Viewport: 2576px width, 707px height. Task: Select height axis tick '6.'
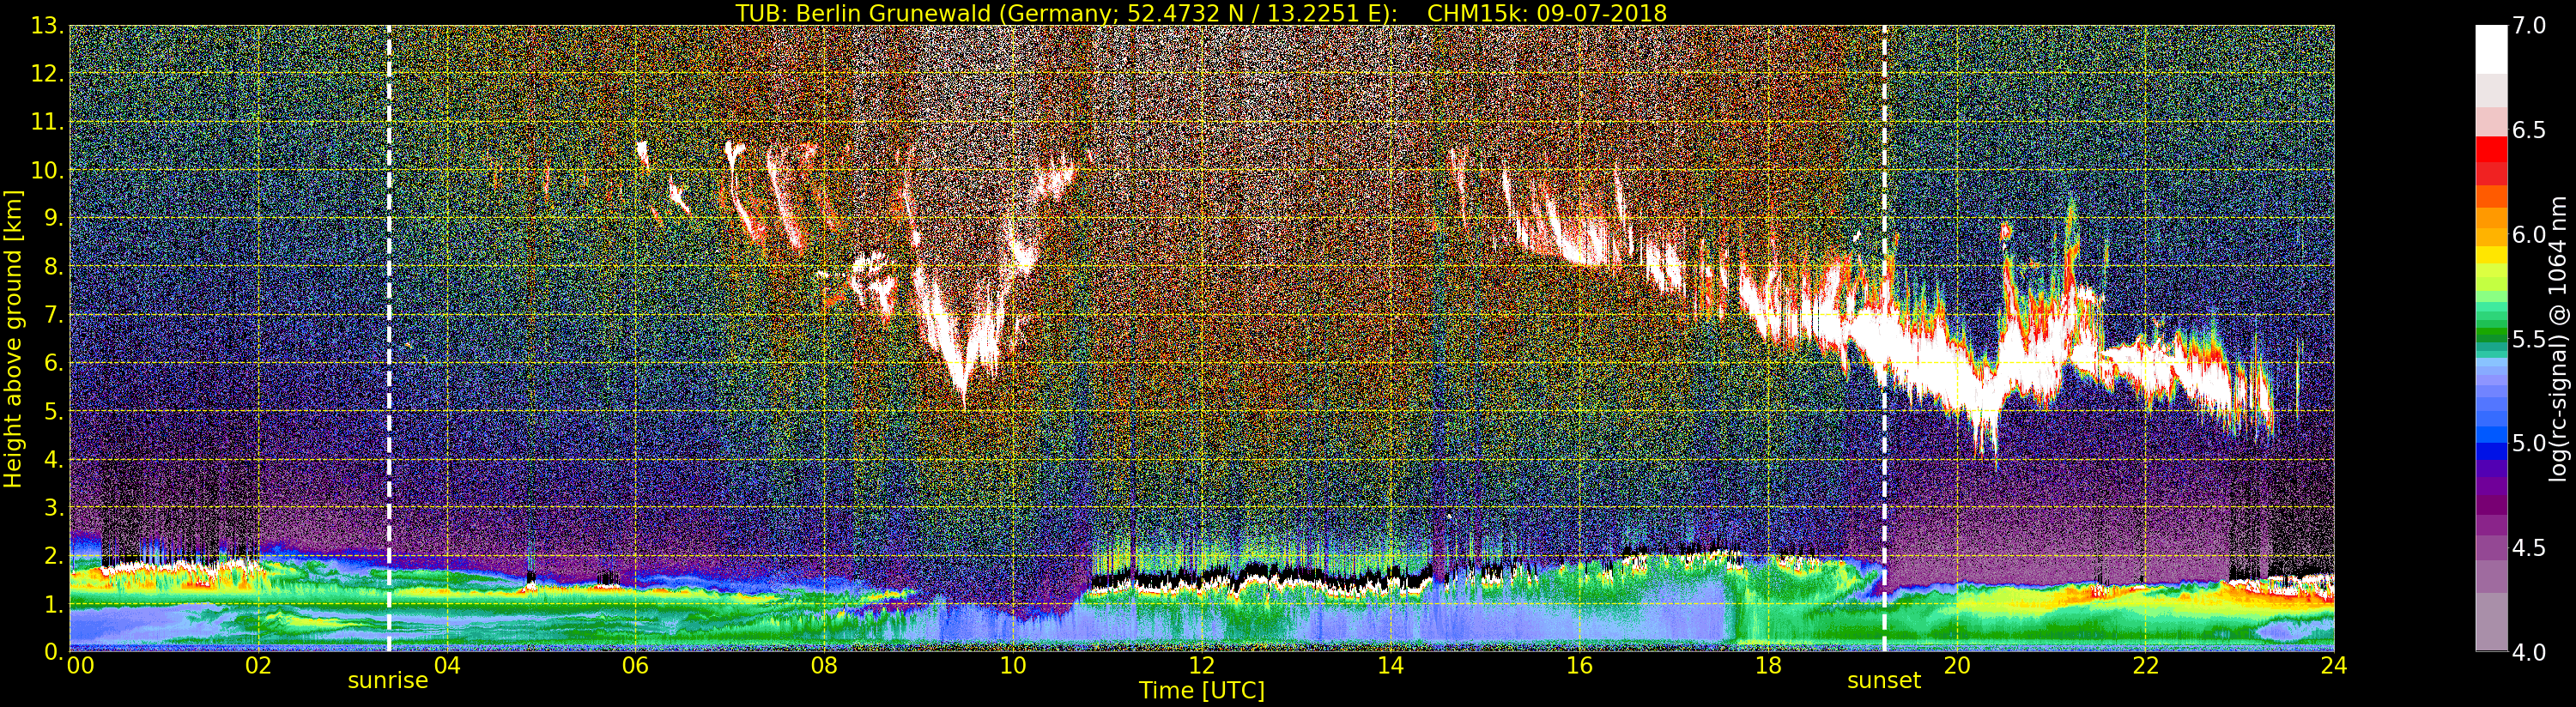point(53,363)
